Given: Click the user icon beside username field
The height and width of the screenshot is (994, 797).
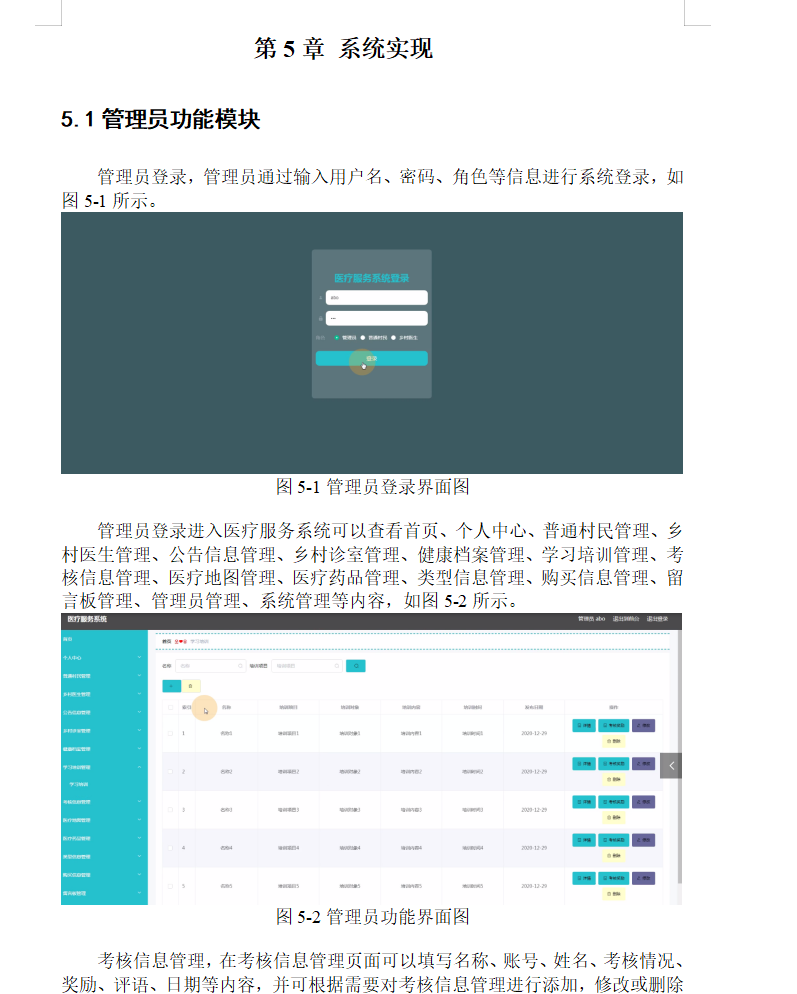Looking at the screenshot, I should [x=320, y=297].
